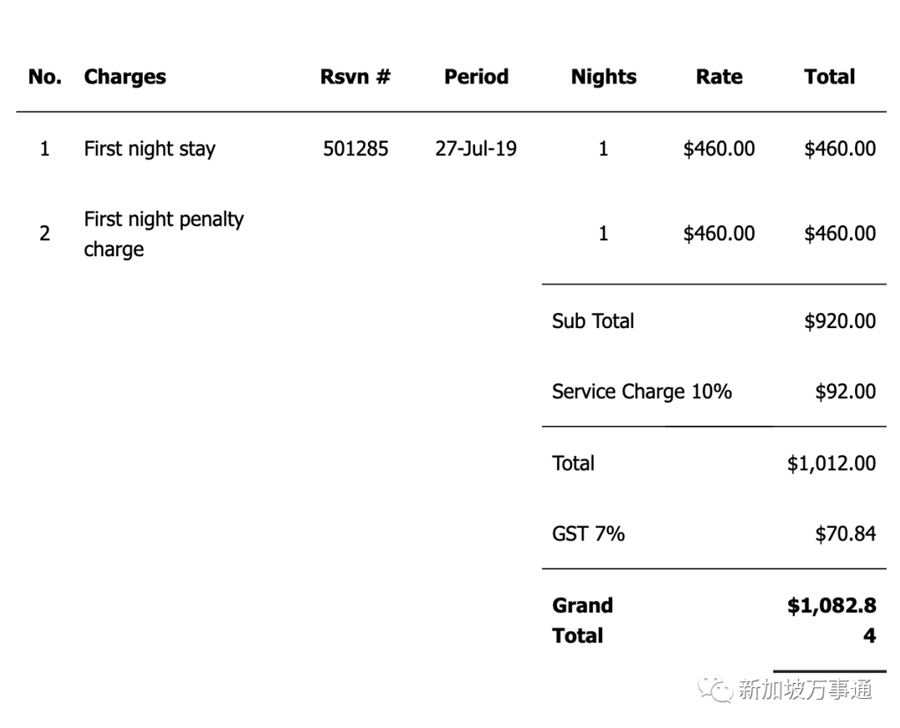Click the GST 7% label
900x728 pixels.
tap(588, 534)
